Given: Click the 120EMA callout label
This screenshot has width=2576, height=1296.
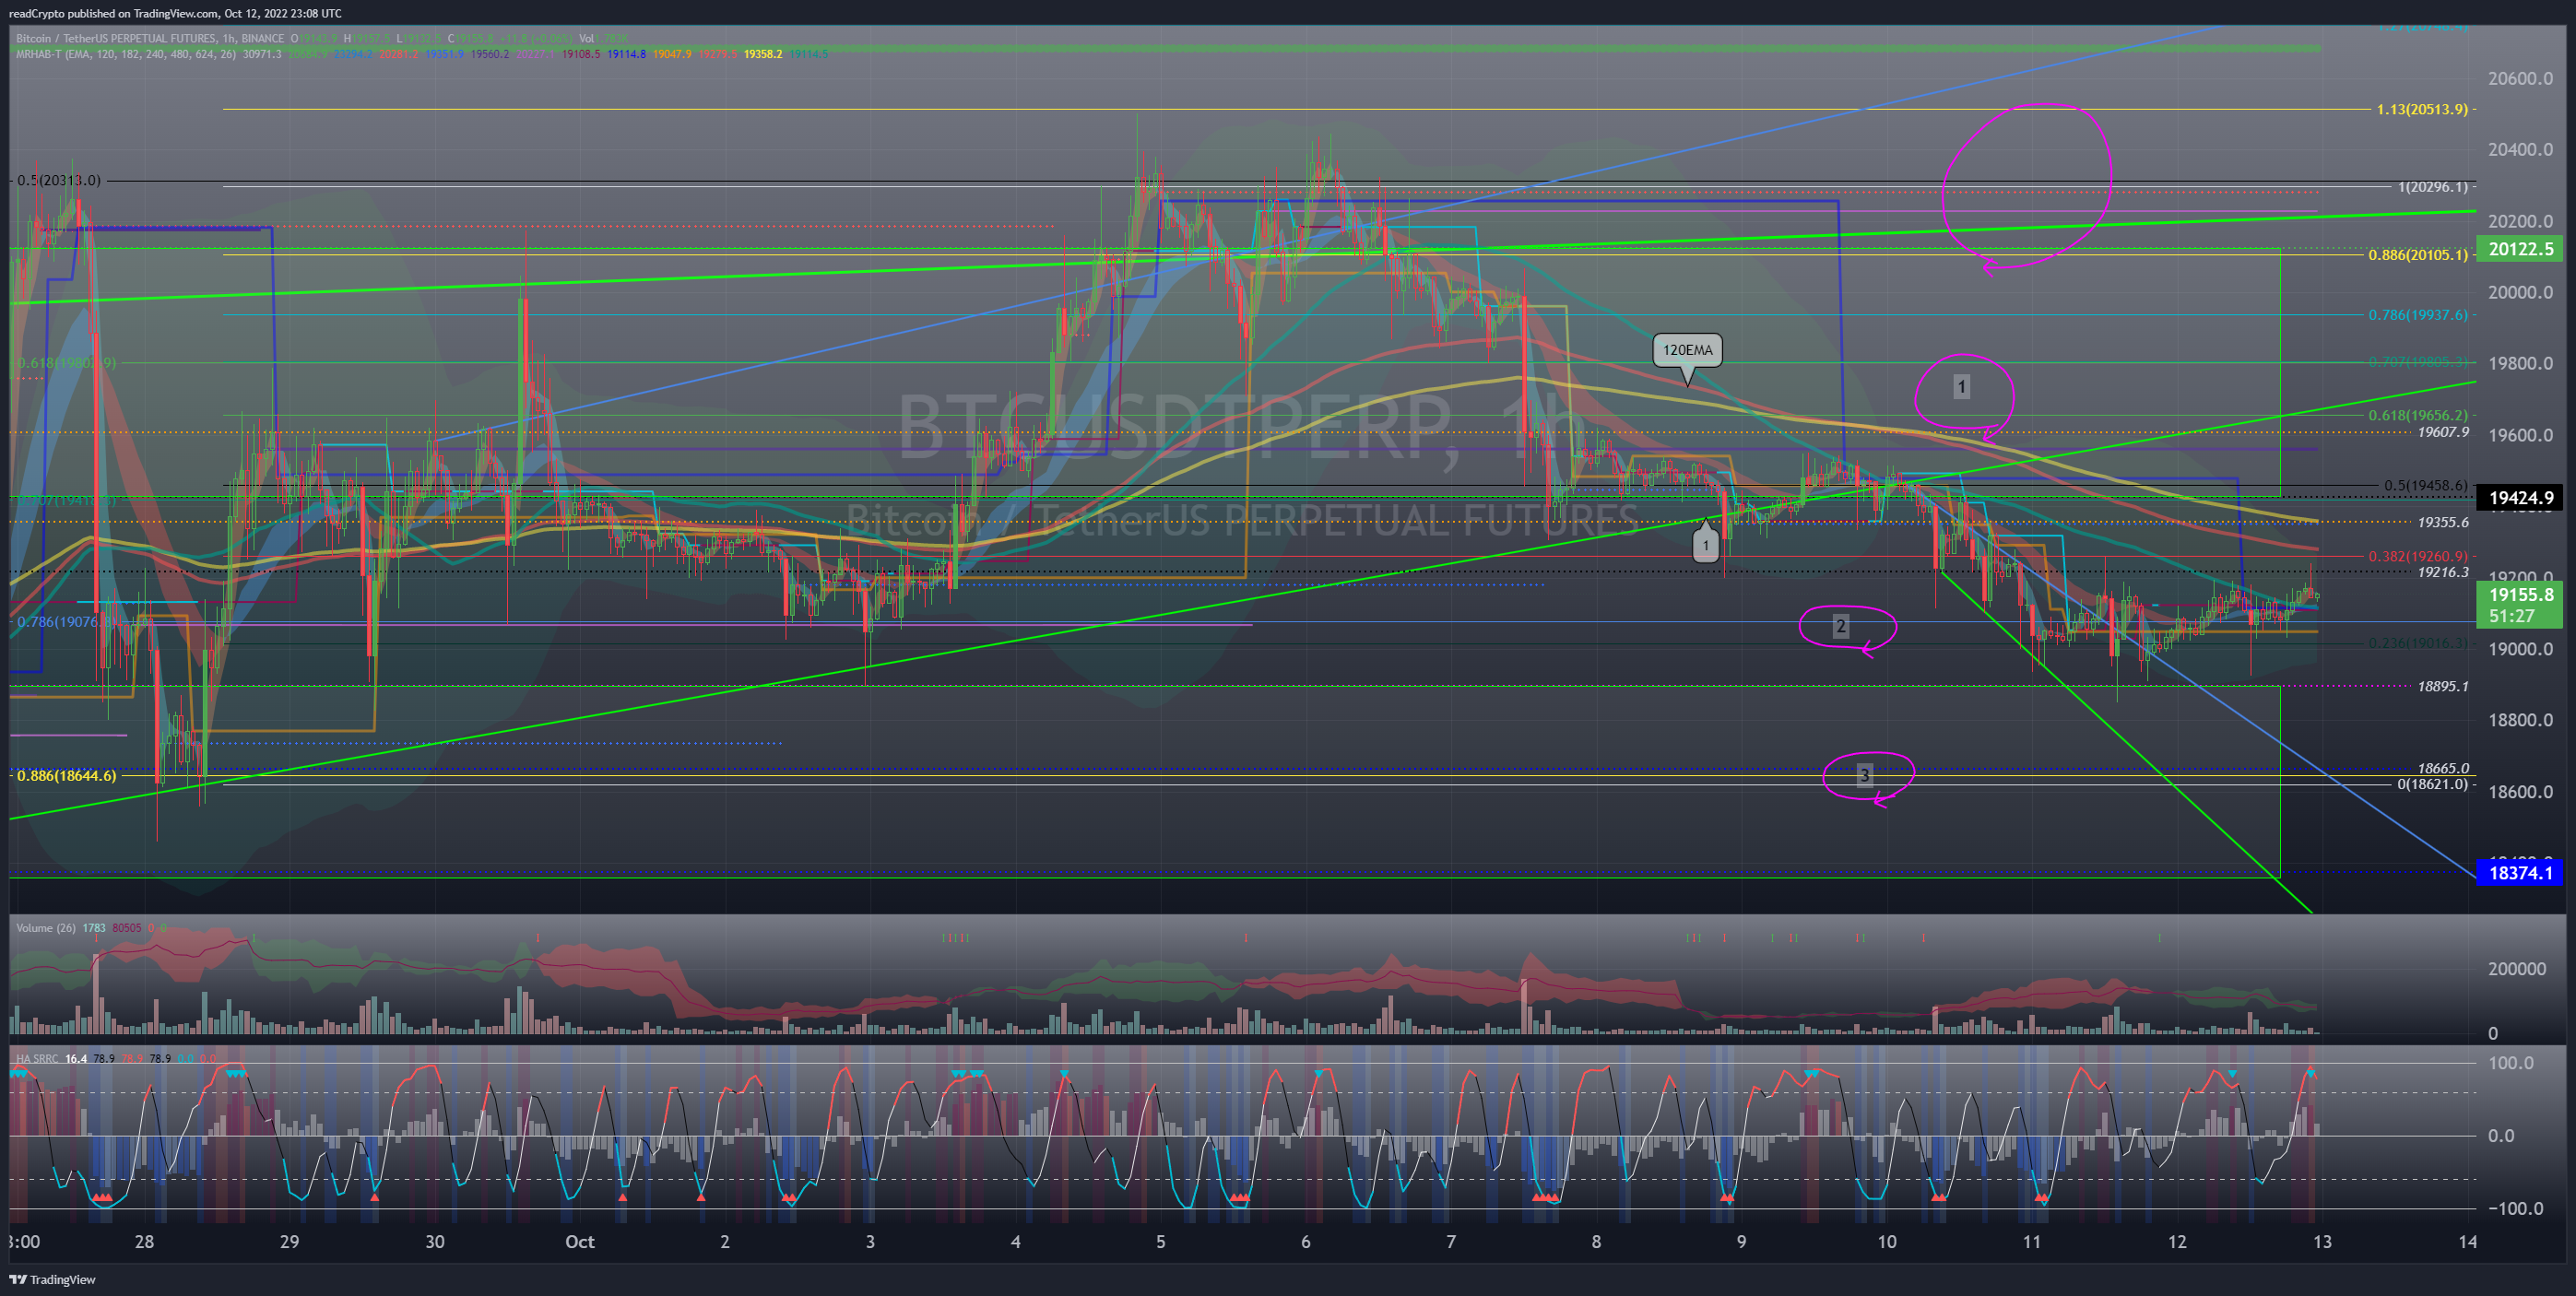Looking at the screenshot, I should [1687, 350].
